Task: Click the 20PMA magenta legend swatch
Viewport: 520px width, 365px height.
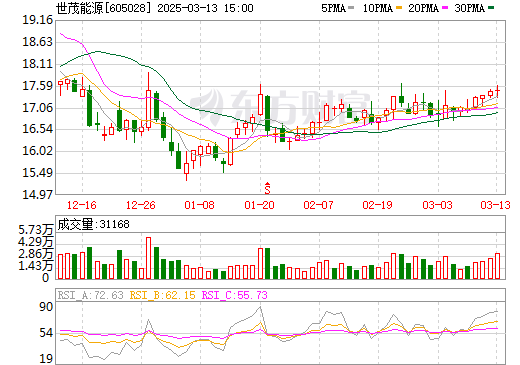Action: pos(445,8)
